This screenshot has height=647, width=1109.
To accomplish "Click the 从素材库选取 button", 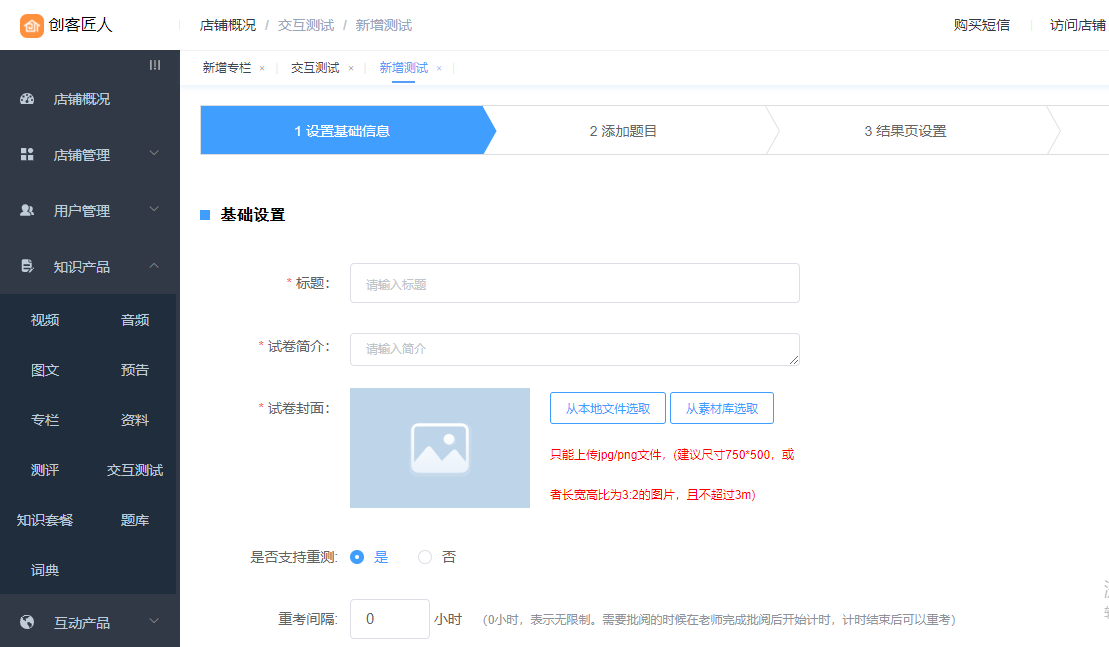I will click(721, 408).
